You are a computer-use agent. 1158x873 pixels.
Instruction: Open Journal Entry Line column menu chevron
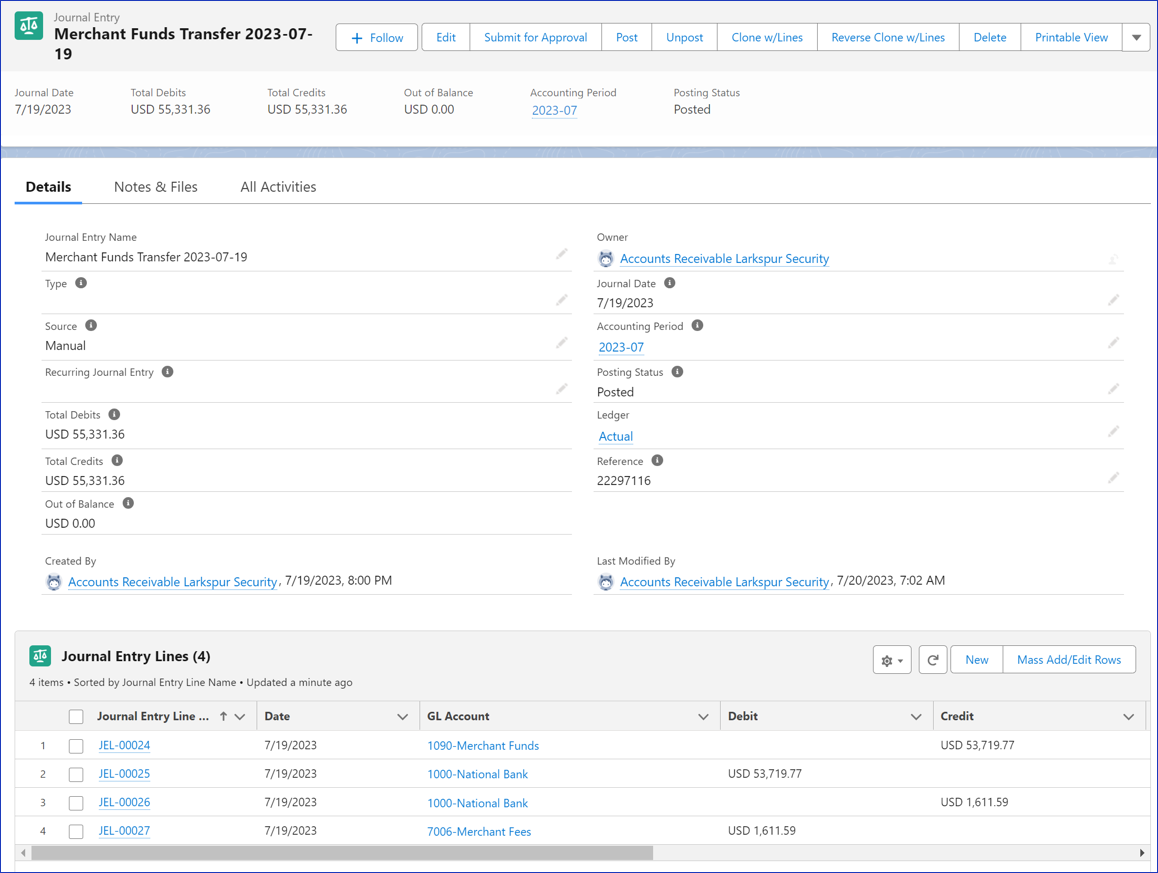coord(240,716)
